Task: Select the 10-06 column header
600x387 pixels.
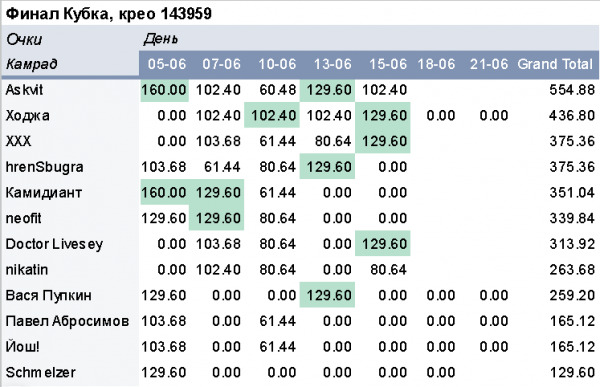Action: 277,64
